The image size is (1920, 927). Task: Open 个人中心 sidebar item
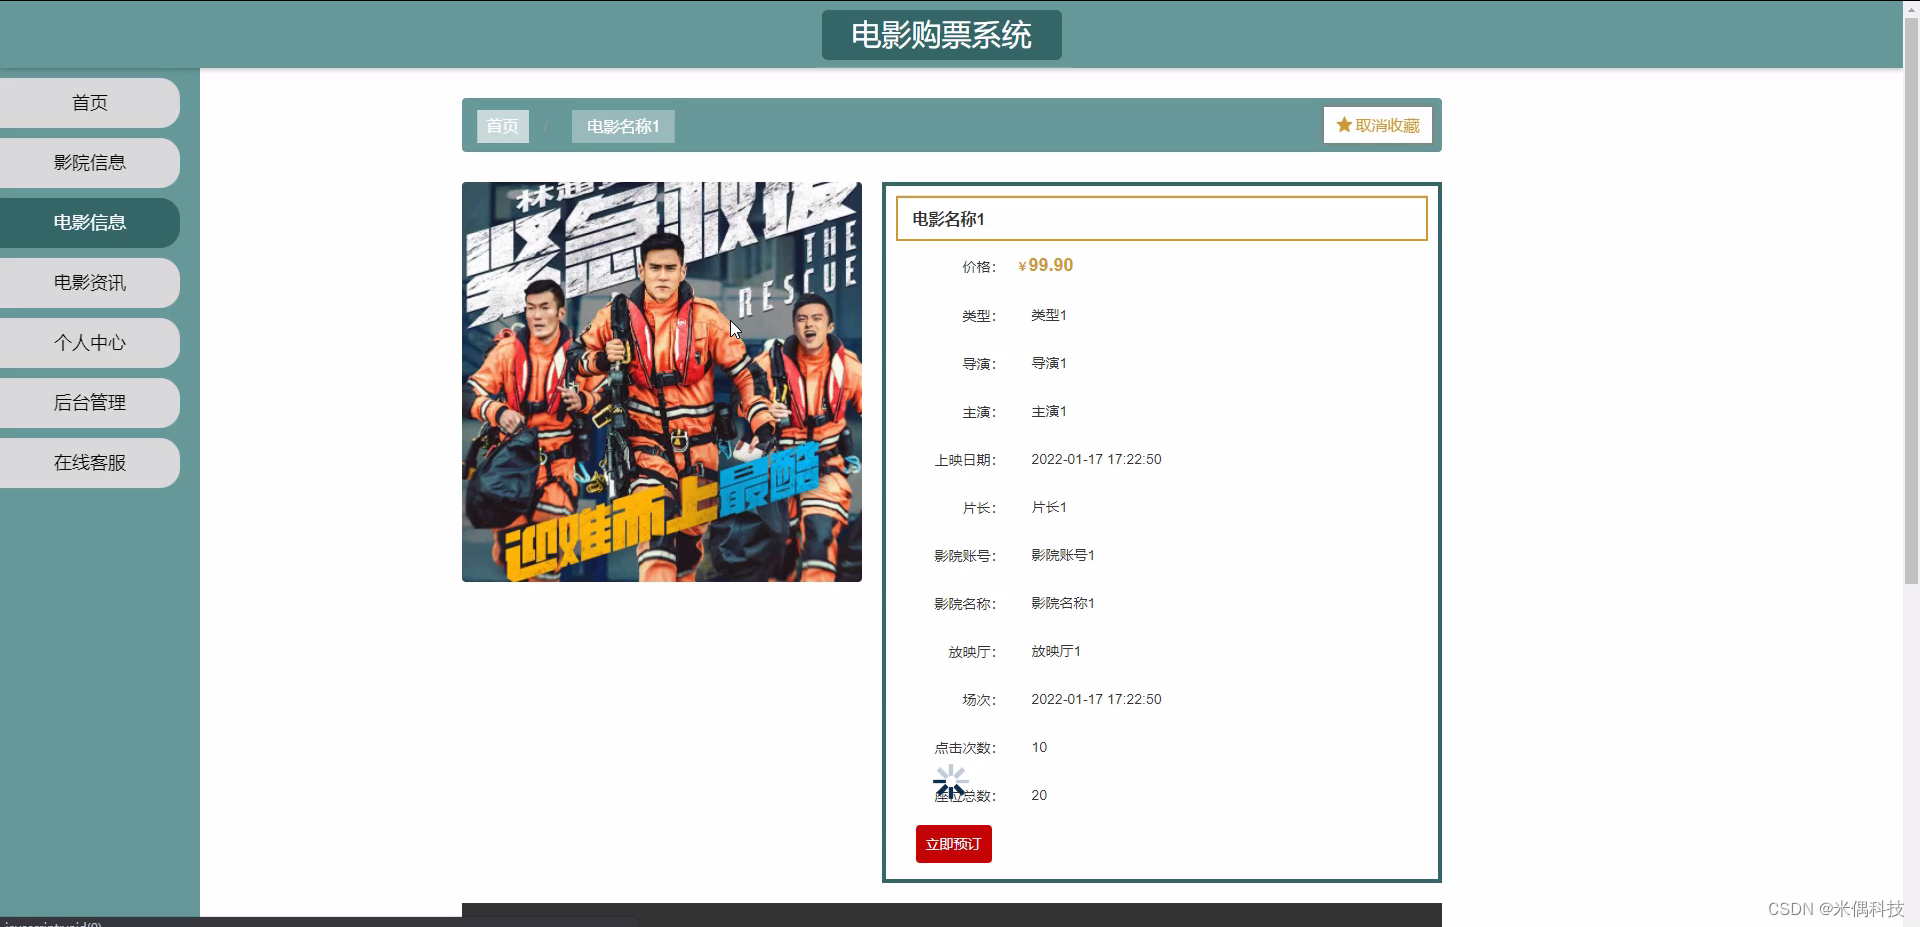(x=90, y=343)
